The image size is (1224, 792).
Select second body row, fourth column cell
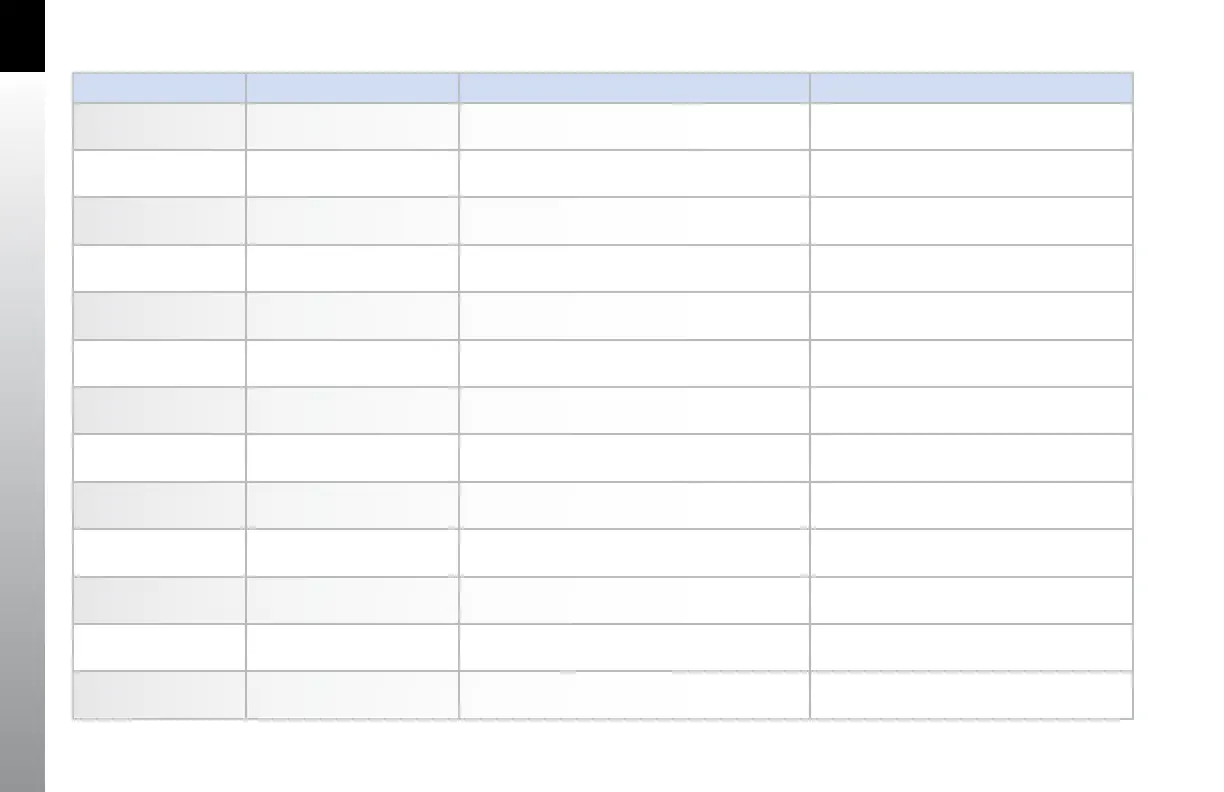pyautogui.click(x=971, y=173)
